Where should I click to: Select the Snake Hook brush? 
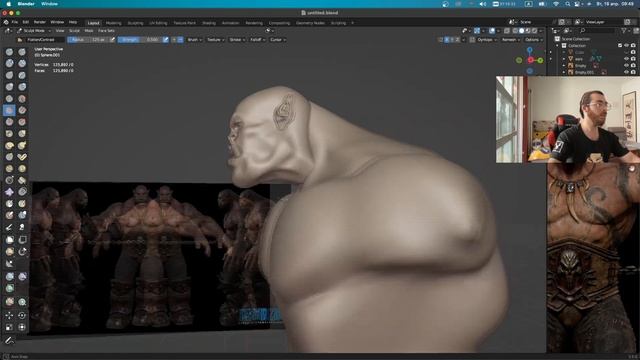coord(22,145)
